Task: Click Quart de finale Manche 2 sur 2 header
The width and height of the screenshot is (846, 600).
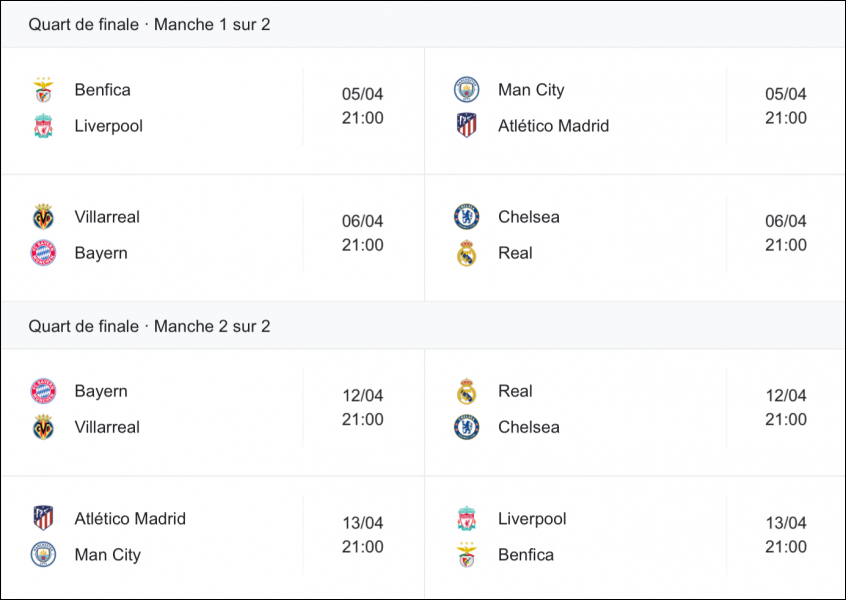Action: click(x=149, y=326)
